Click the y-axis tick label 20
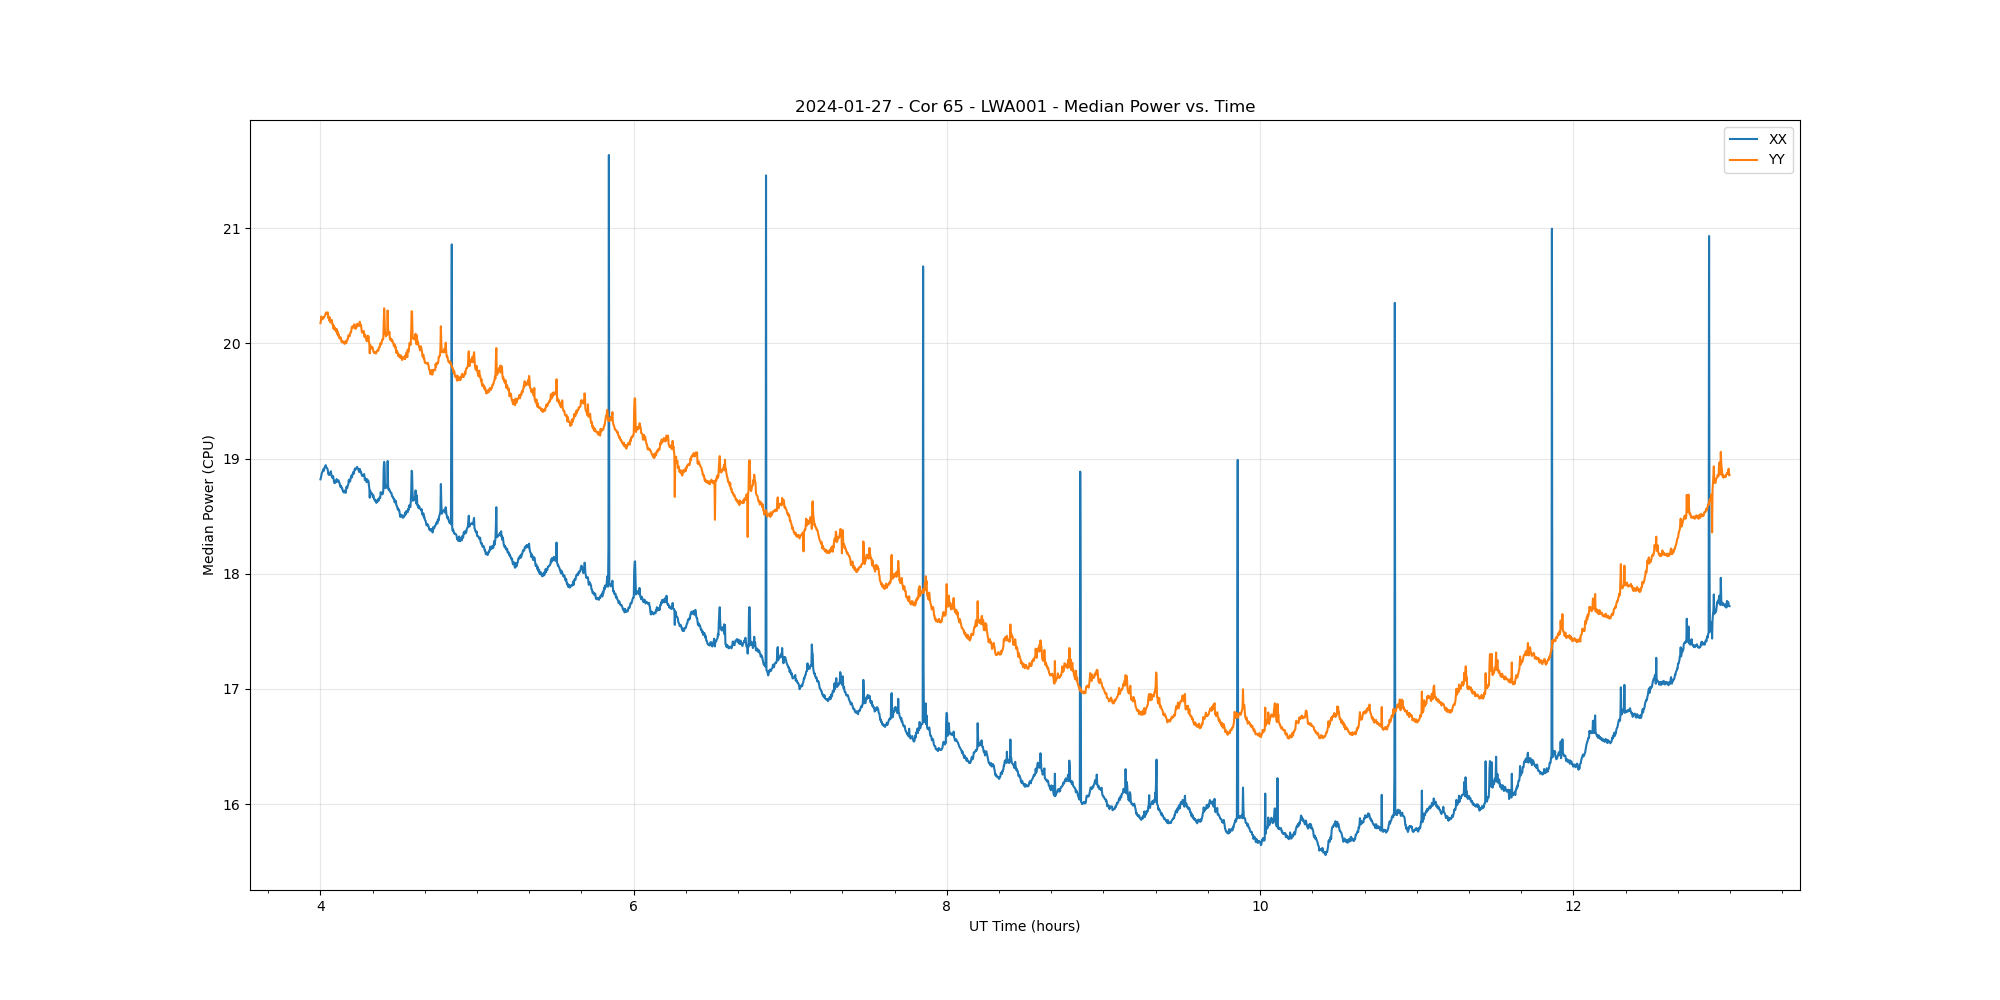 pyautogui.click(x=232, y=344)
